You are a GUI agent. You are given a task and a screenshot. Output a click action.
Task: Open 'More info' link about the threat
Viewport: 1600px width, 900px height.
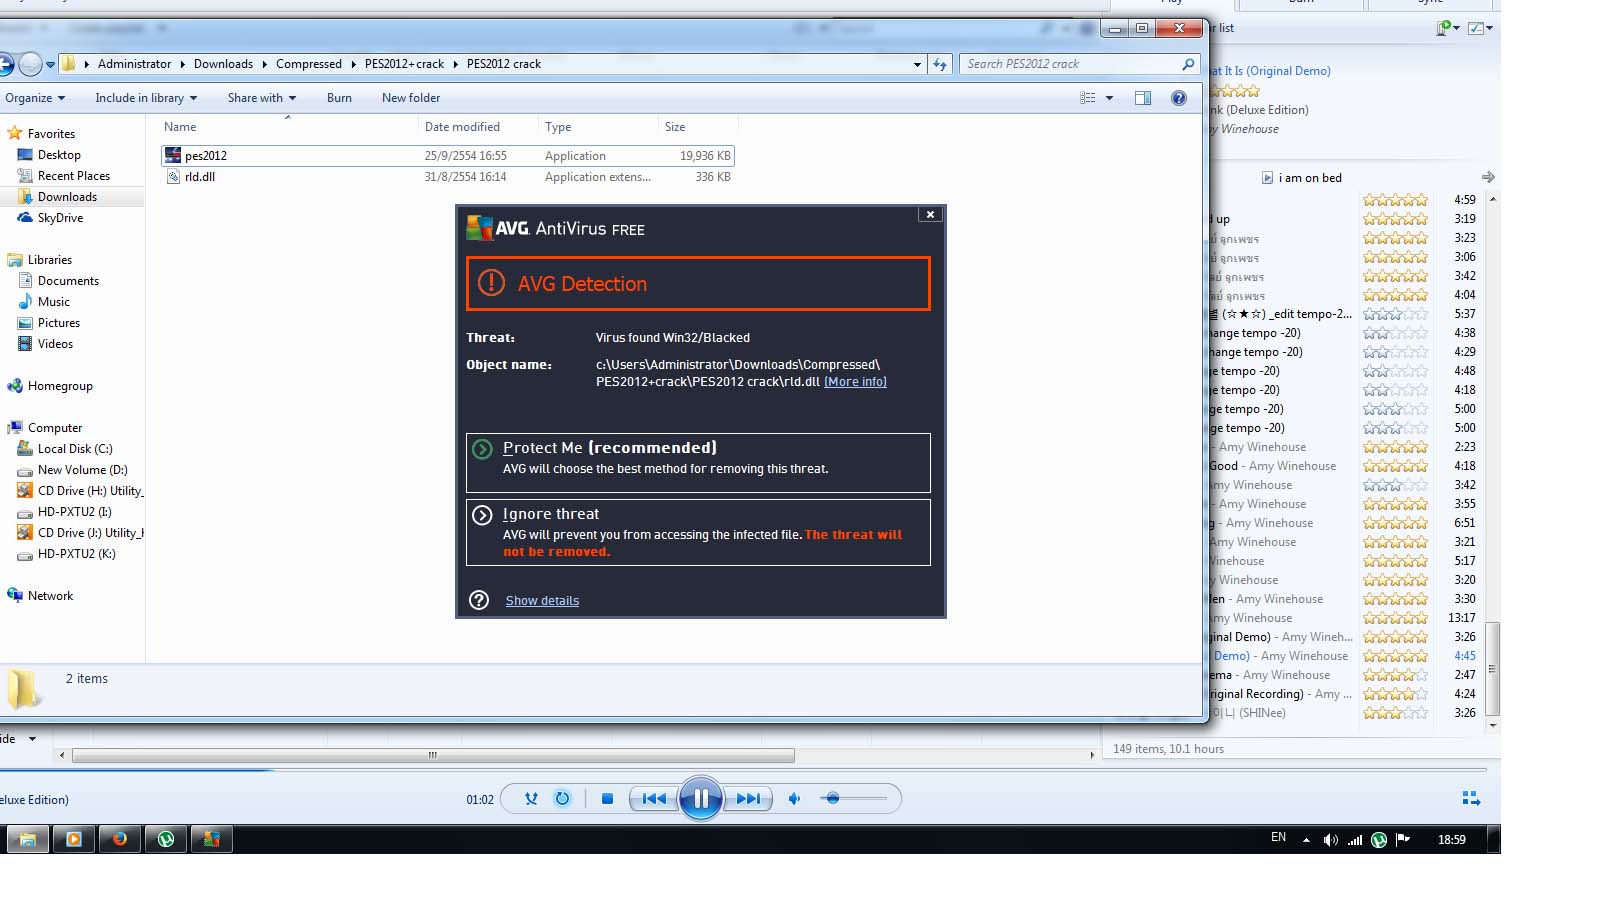pyautogui.click(x=855, y=381)
